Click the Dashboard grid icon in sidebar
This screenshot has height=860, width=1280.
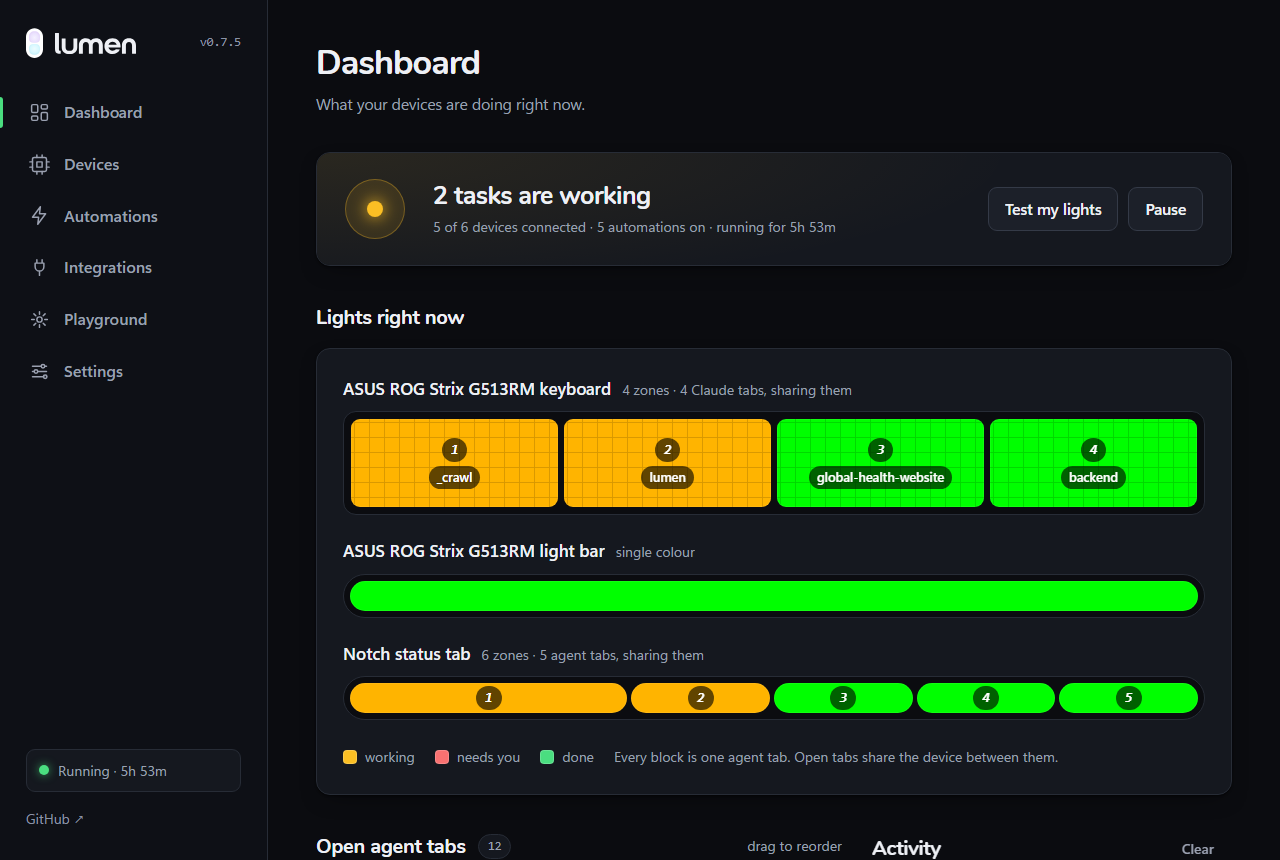[x=39, y=112]
